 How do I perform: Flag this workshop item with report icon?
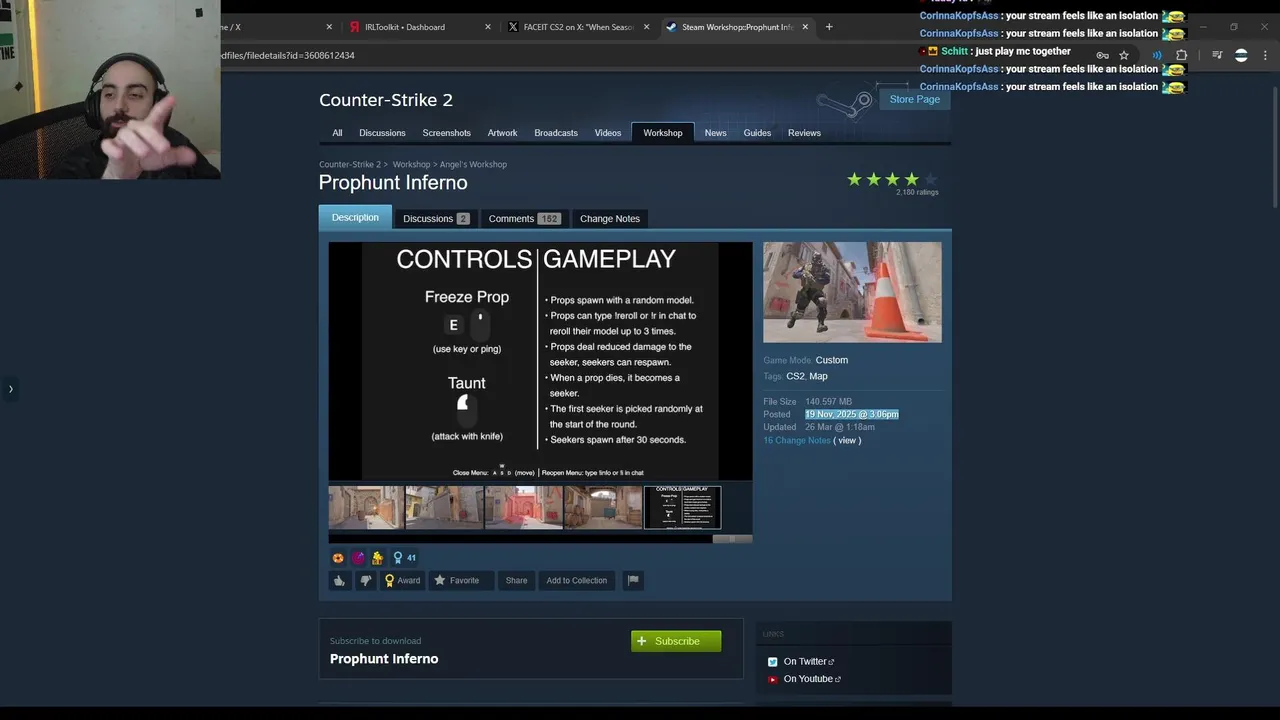(632, 580)
